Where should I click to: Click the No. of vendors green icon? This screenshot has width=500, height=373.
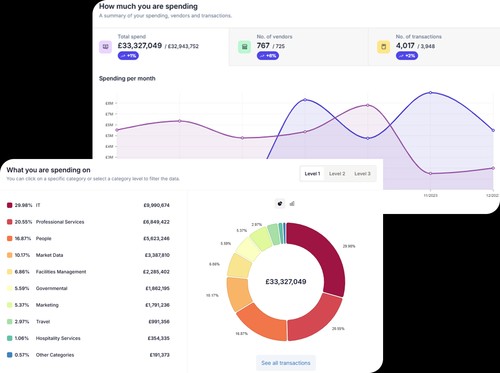pyautogui.click(x=244, y=47)
